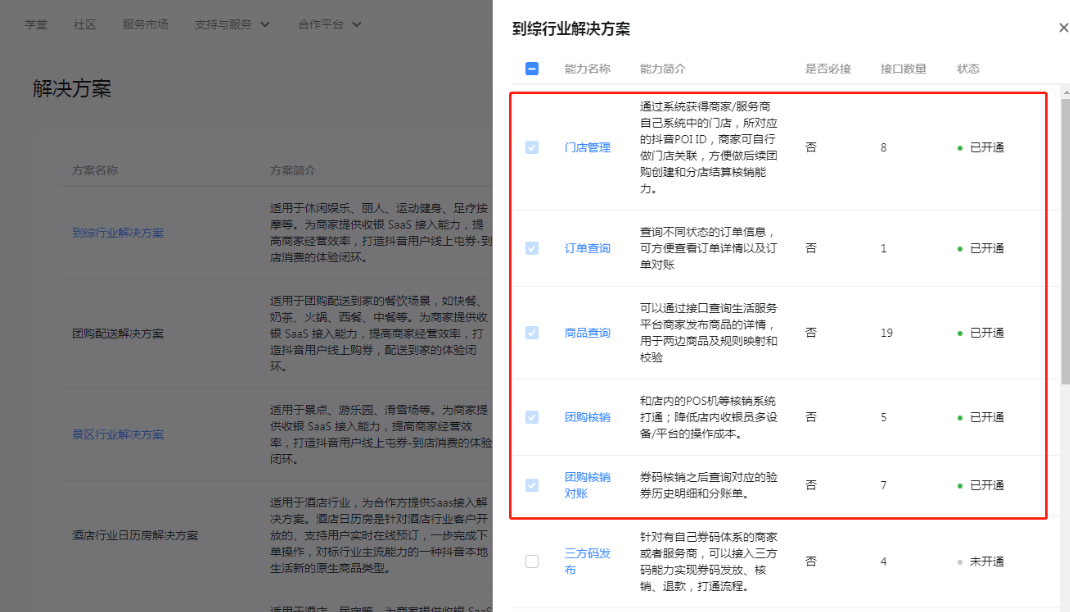Open the 社区 menu item
The image size is (1070, 612).
(85, 24)
